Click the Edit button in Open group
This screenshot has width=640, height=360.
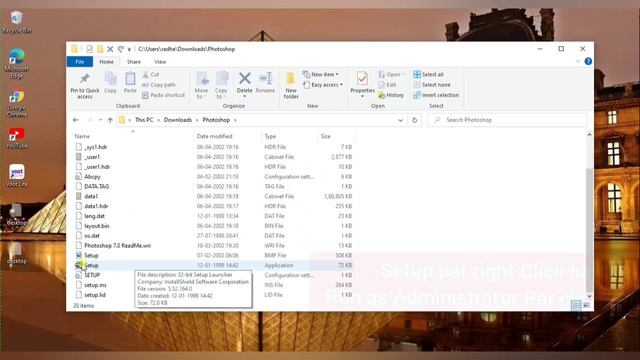click(387, 85)
